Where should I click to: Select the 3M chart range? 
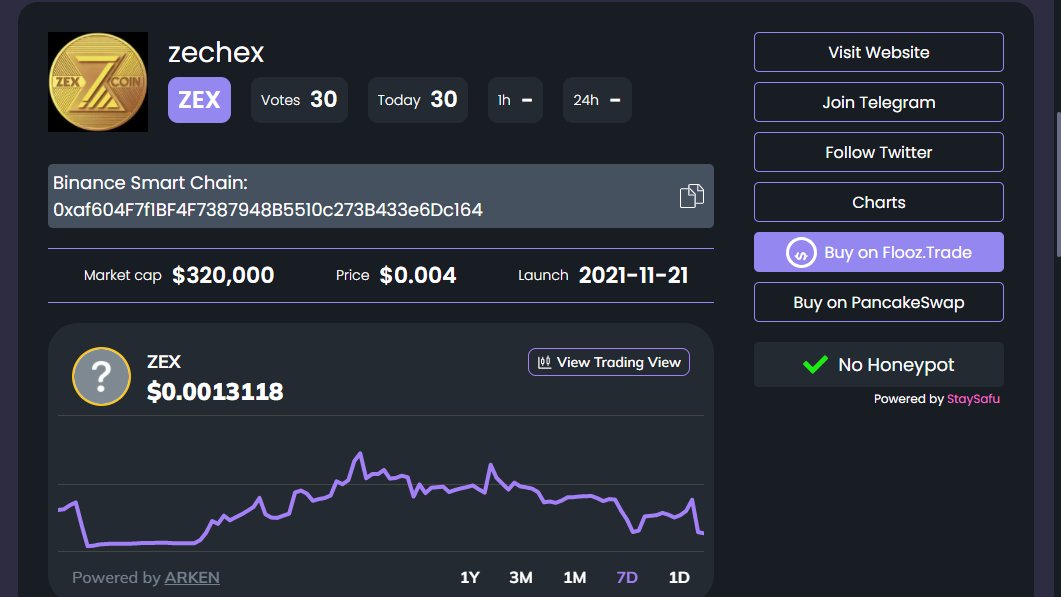pos(520,577)
